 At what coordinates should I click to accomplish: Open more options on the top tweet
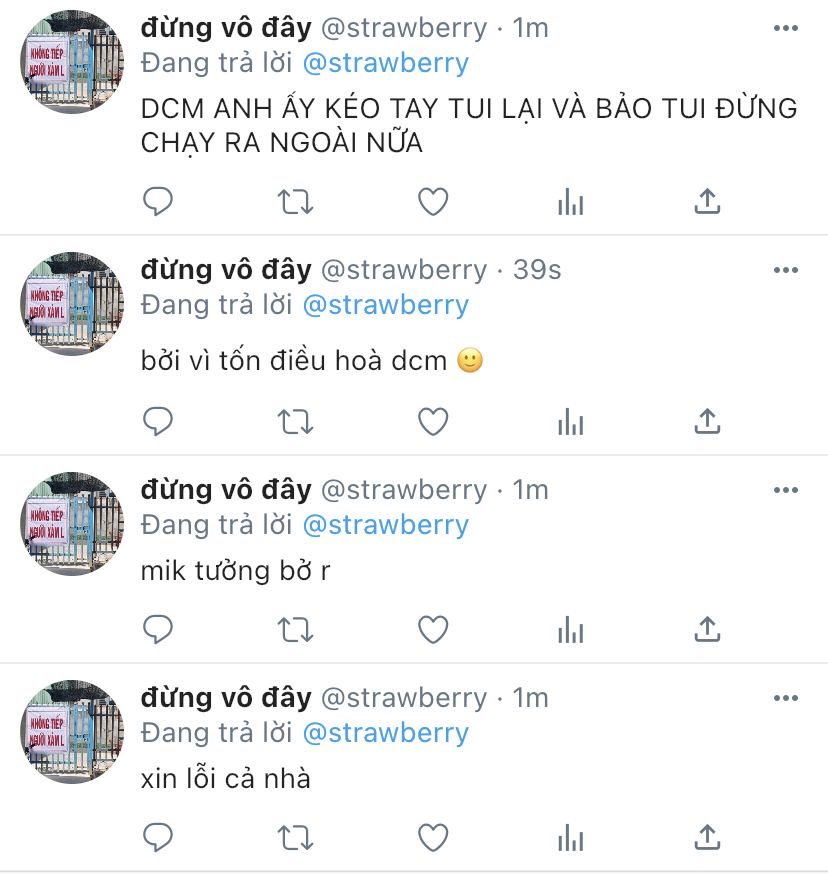[786, 28]
